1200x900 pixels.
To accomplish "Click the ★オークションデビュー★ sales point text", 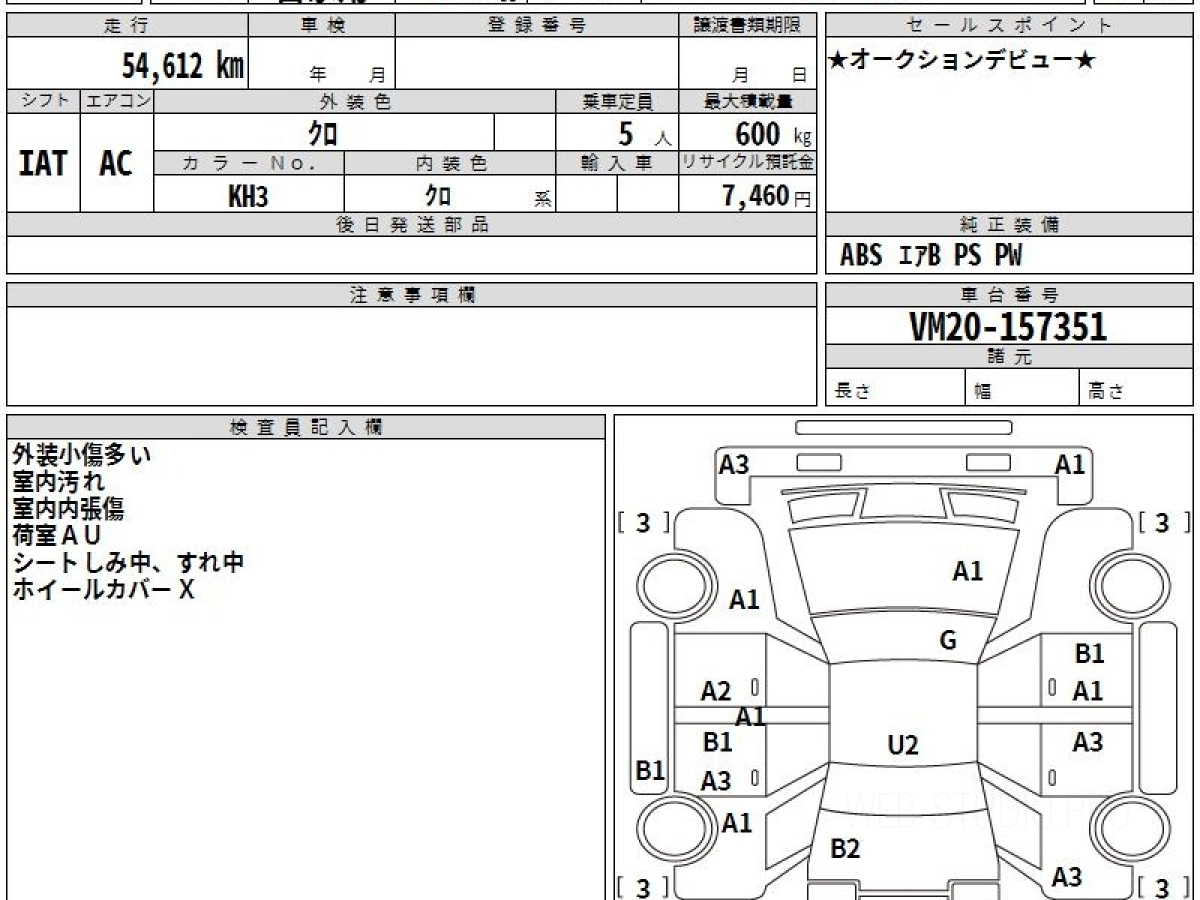I will coord(962,61).
